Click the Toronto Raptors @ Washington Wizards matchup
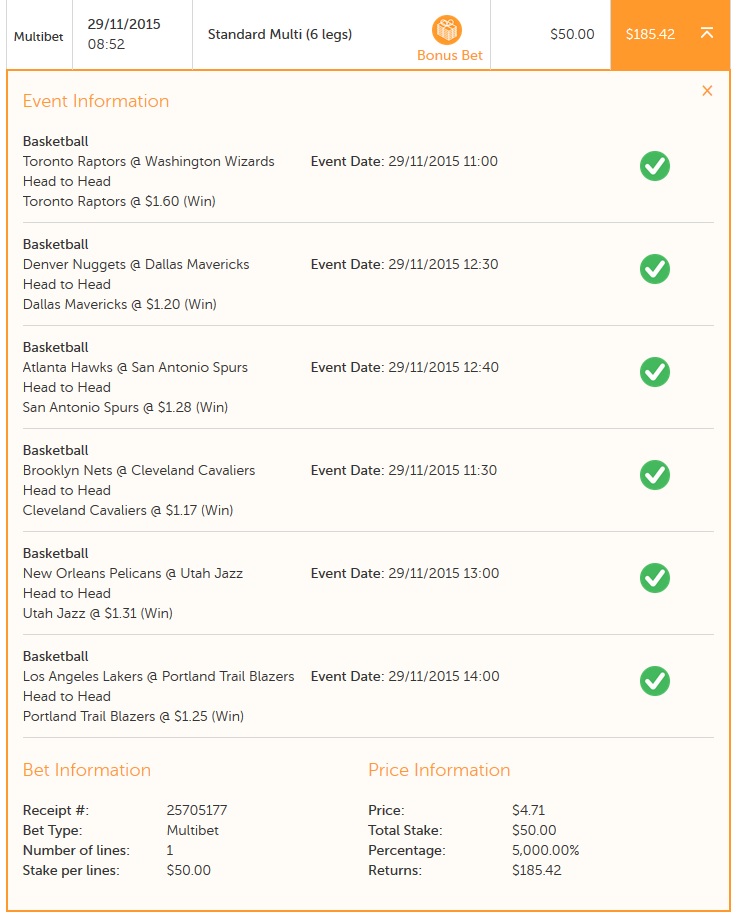This screenshot has height=923, width=739. 149,161
